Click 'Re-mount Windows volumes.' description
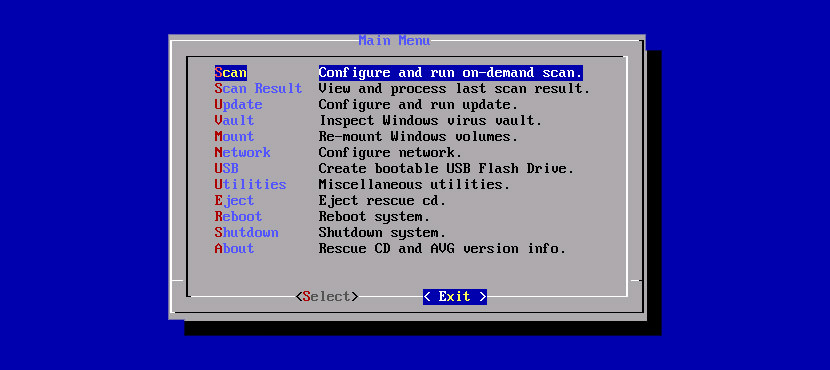Viewport: 830px width, 370px height. 418,137
